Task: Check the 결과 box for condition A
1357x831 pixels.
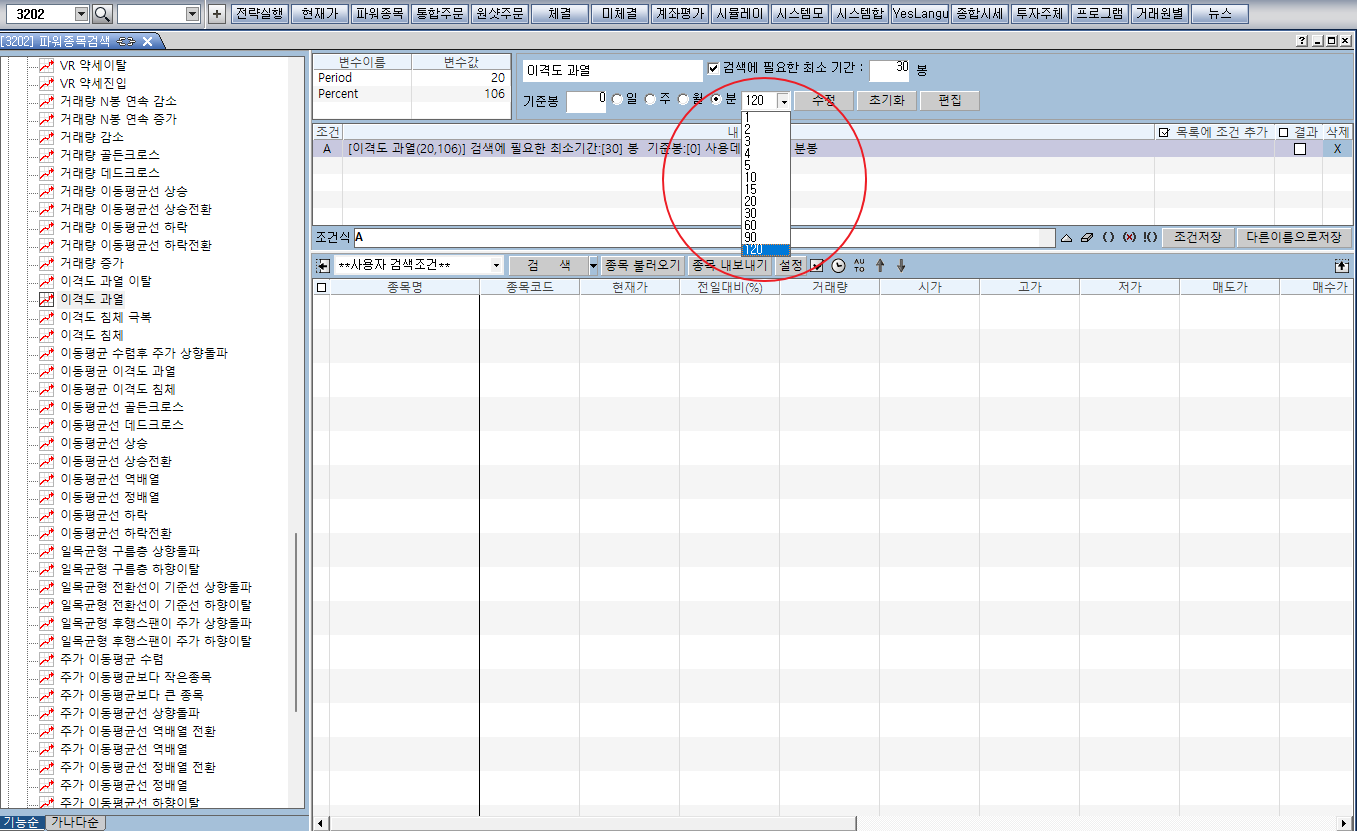Action: tap(1300, 149)
